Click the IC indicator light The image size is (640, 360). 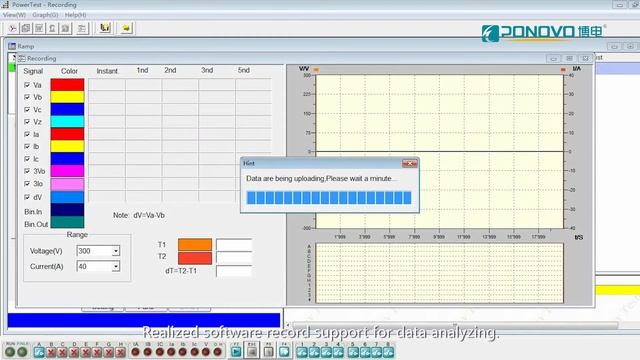pos(160,352)
